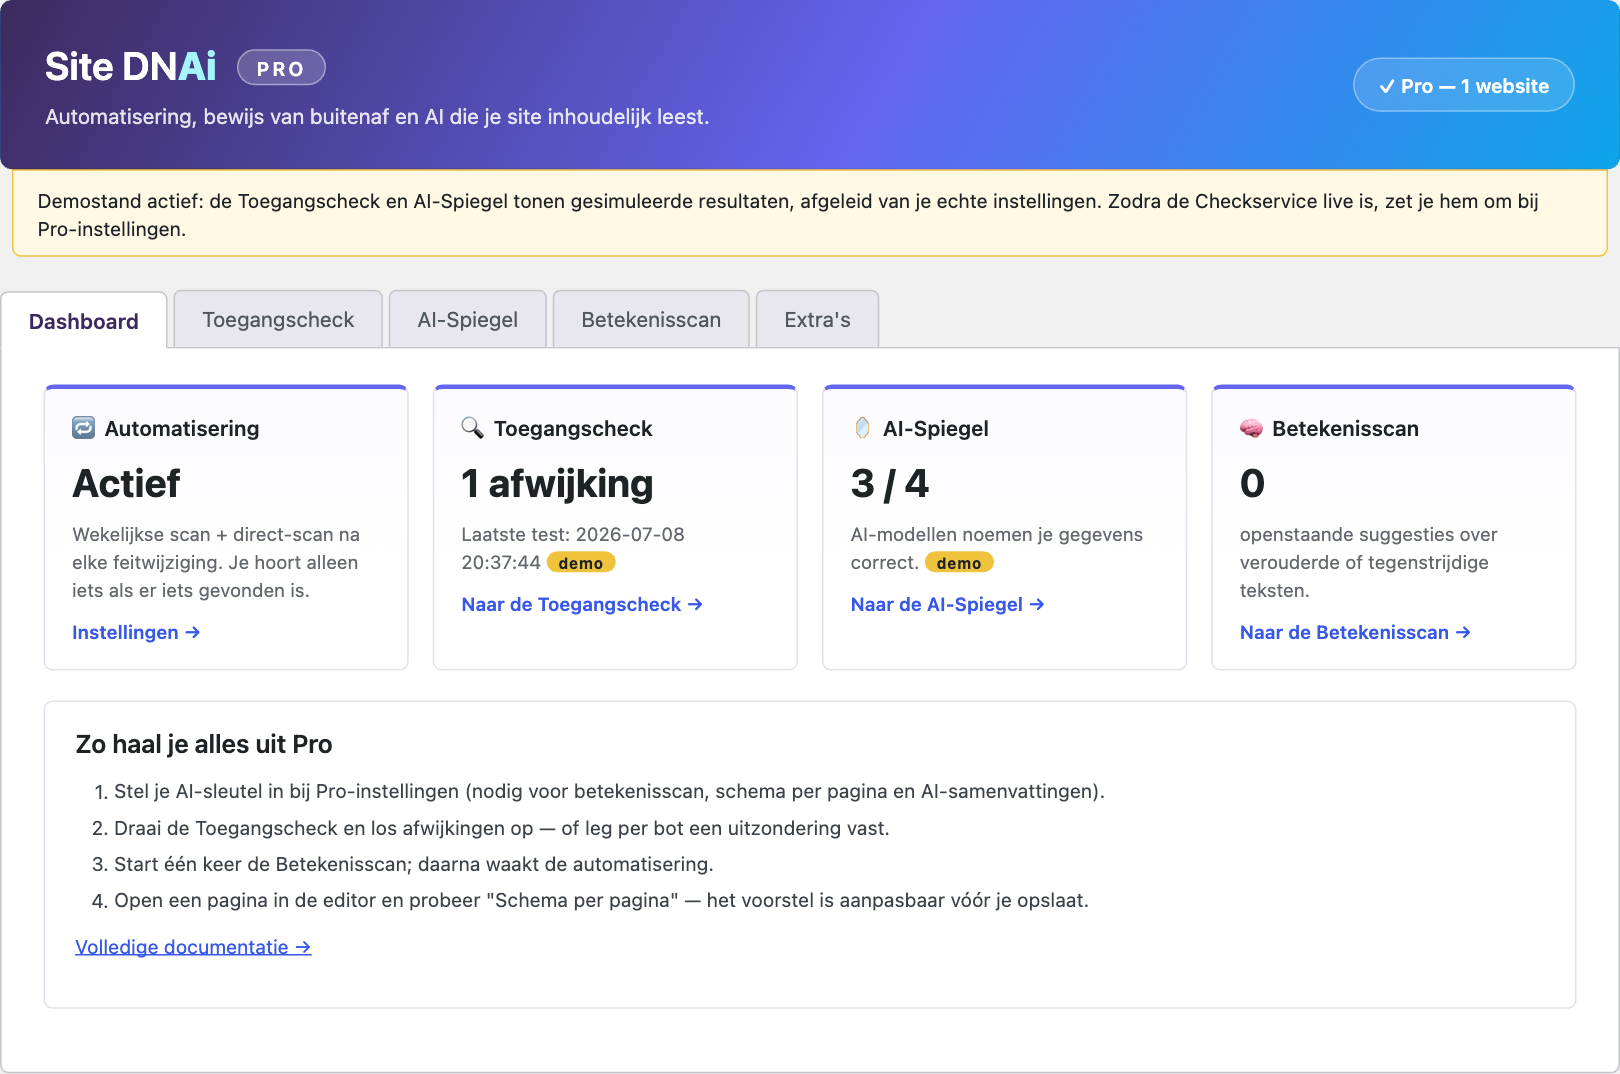Viewport: 1620px width, 1074px height.
Task: Open the Instellingen link
Action: coord(136,632)
